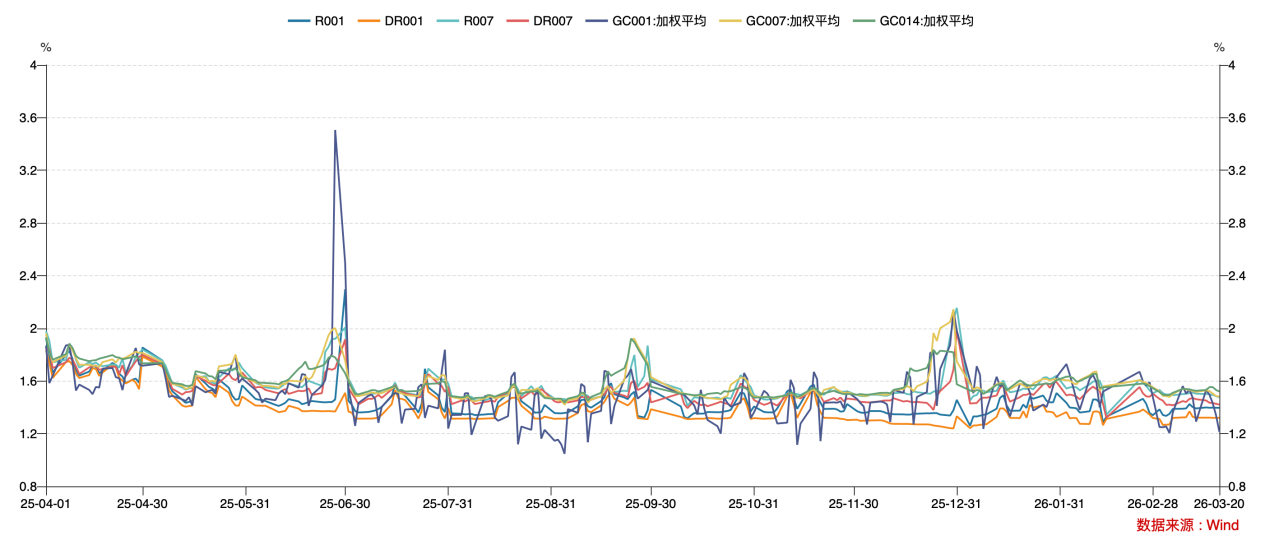Click the orange DR001 legend line marker
Viewport: 1265px width, 545px height.
(368, 20)
